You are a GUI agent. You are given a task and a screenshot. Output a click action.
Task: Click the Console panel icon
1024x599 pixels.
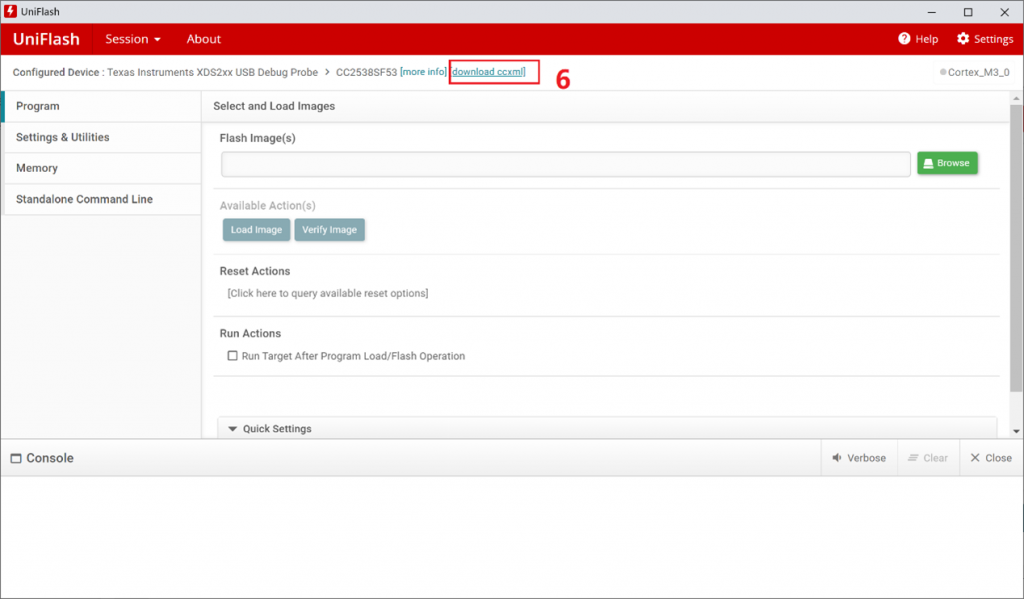tap(16, 459)
